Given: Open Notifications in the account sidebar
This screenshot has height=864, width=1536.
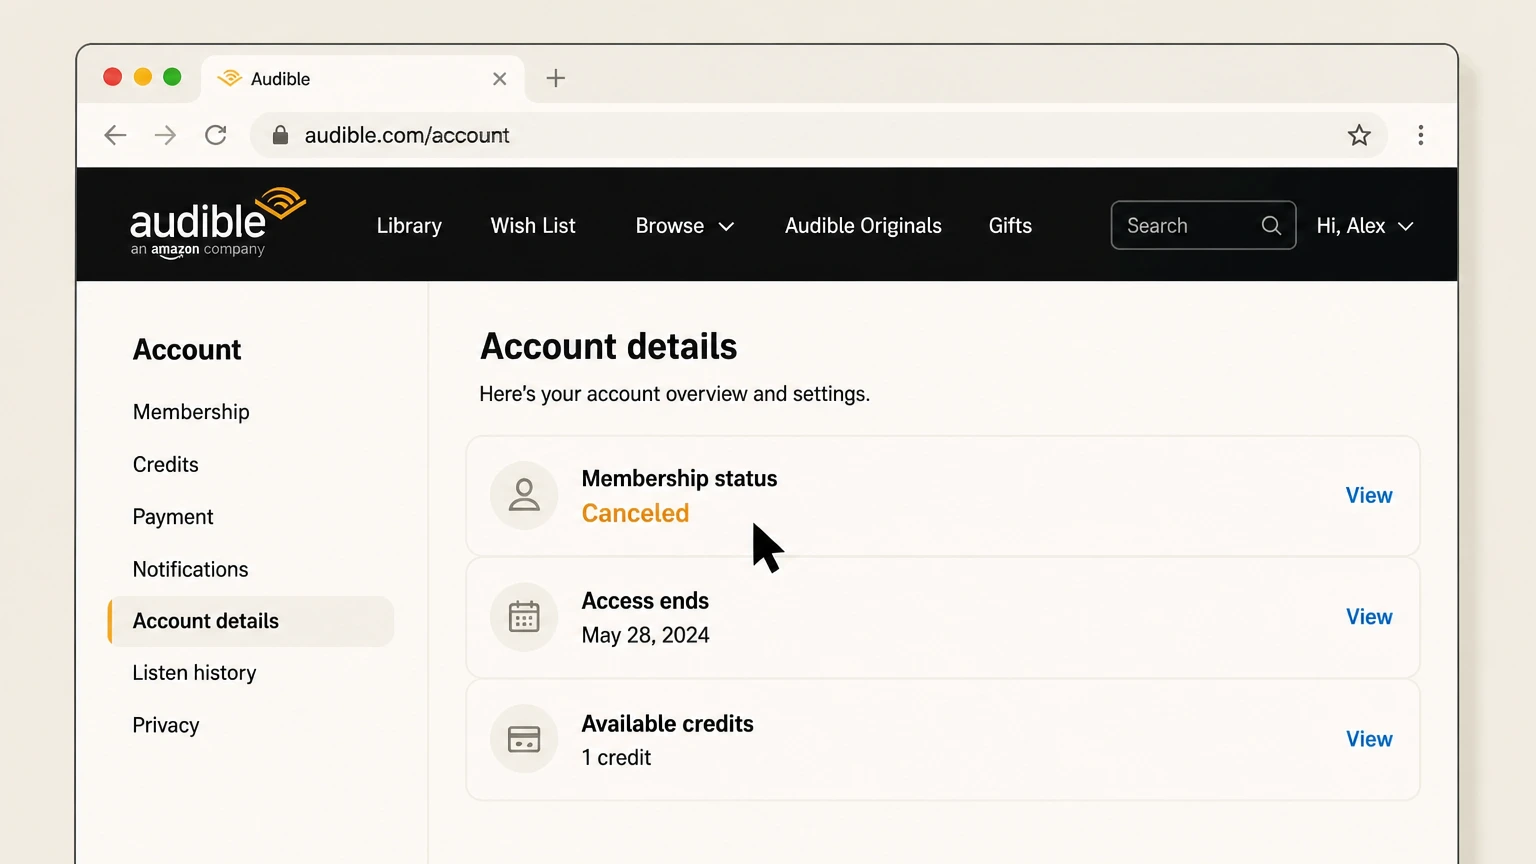Looking at the screenshot, I should click(x=190, y=569).
